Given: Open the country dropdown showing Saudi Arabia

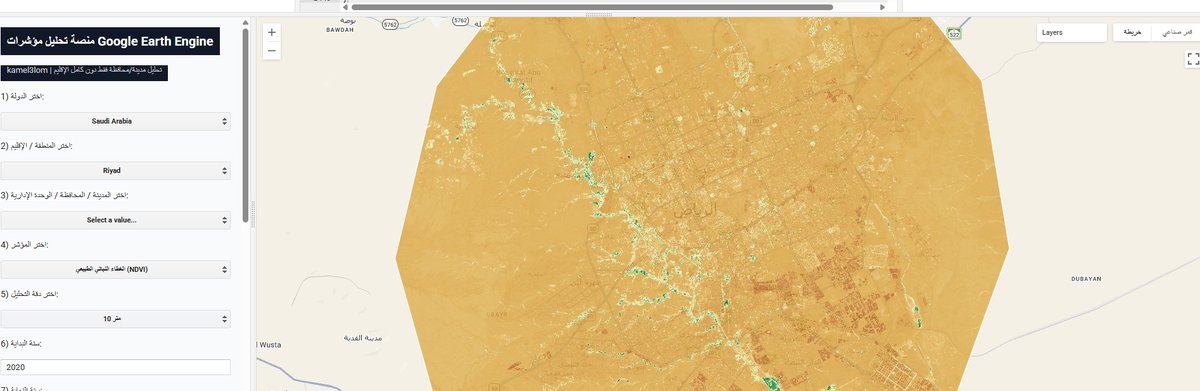Looking at the screenshot, I should [115, 121].
